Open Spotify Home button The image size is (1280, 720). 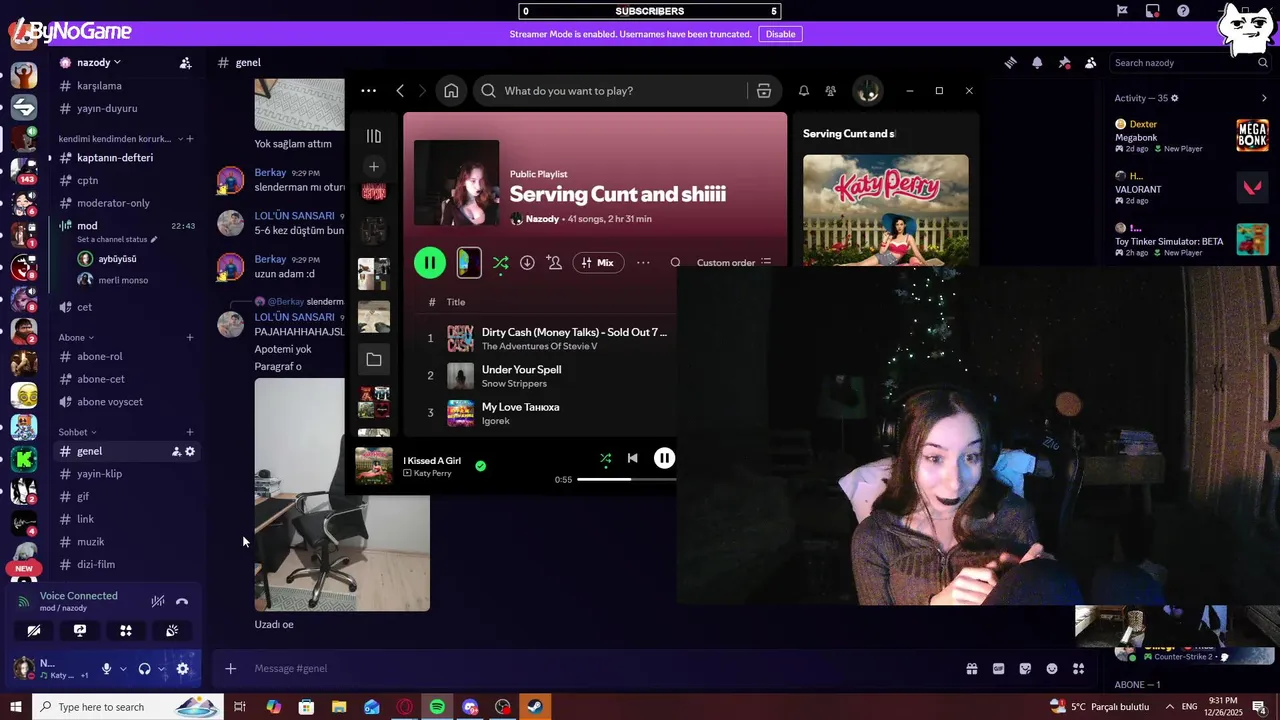(451, 91)
